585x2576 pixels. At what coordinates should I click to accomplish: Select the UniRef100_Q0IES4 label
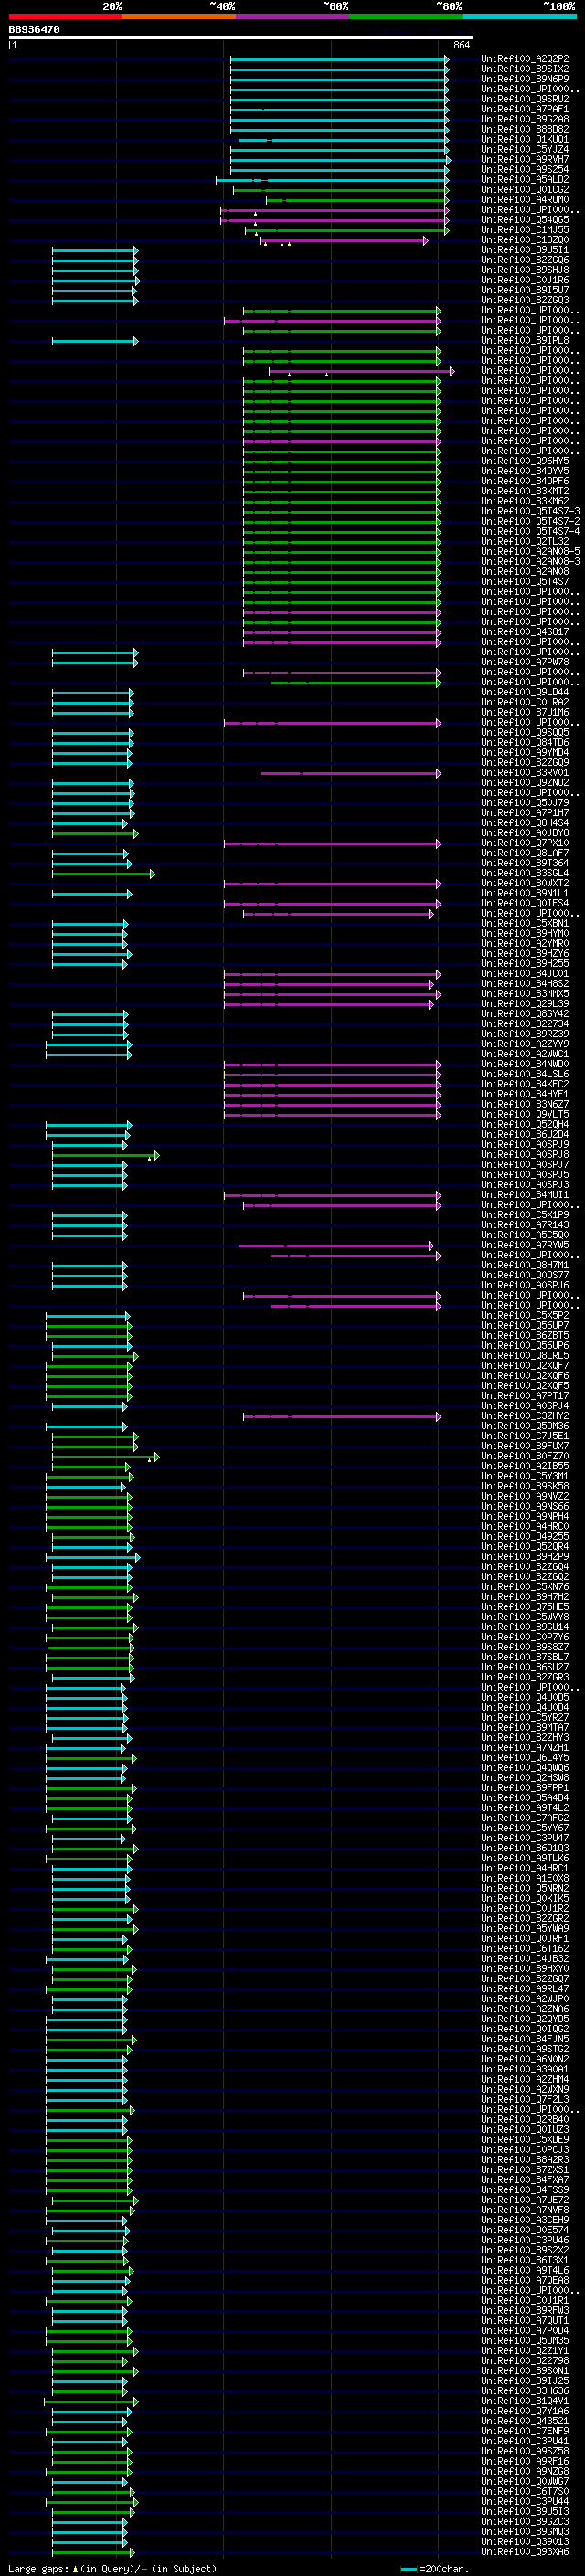click(x=525, y=903)
